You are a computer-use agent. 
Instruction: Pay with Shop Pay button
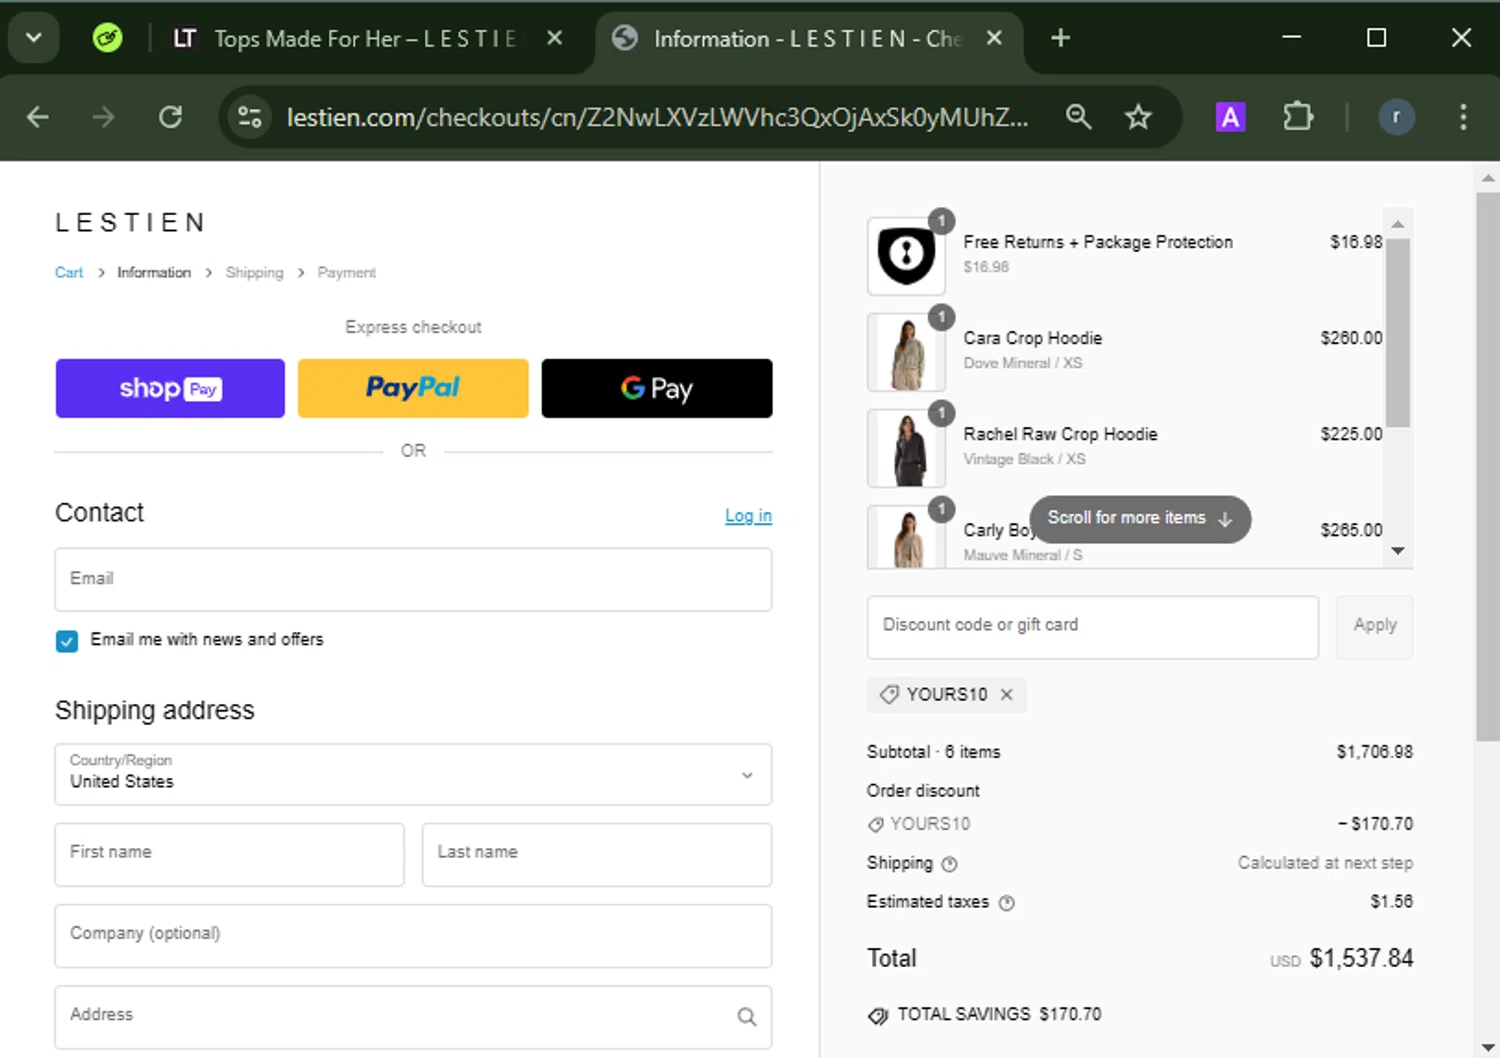coord(170,388)
